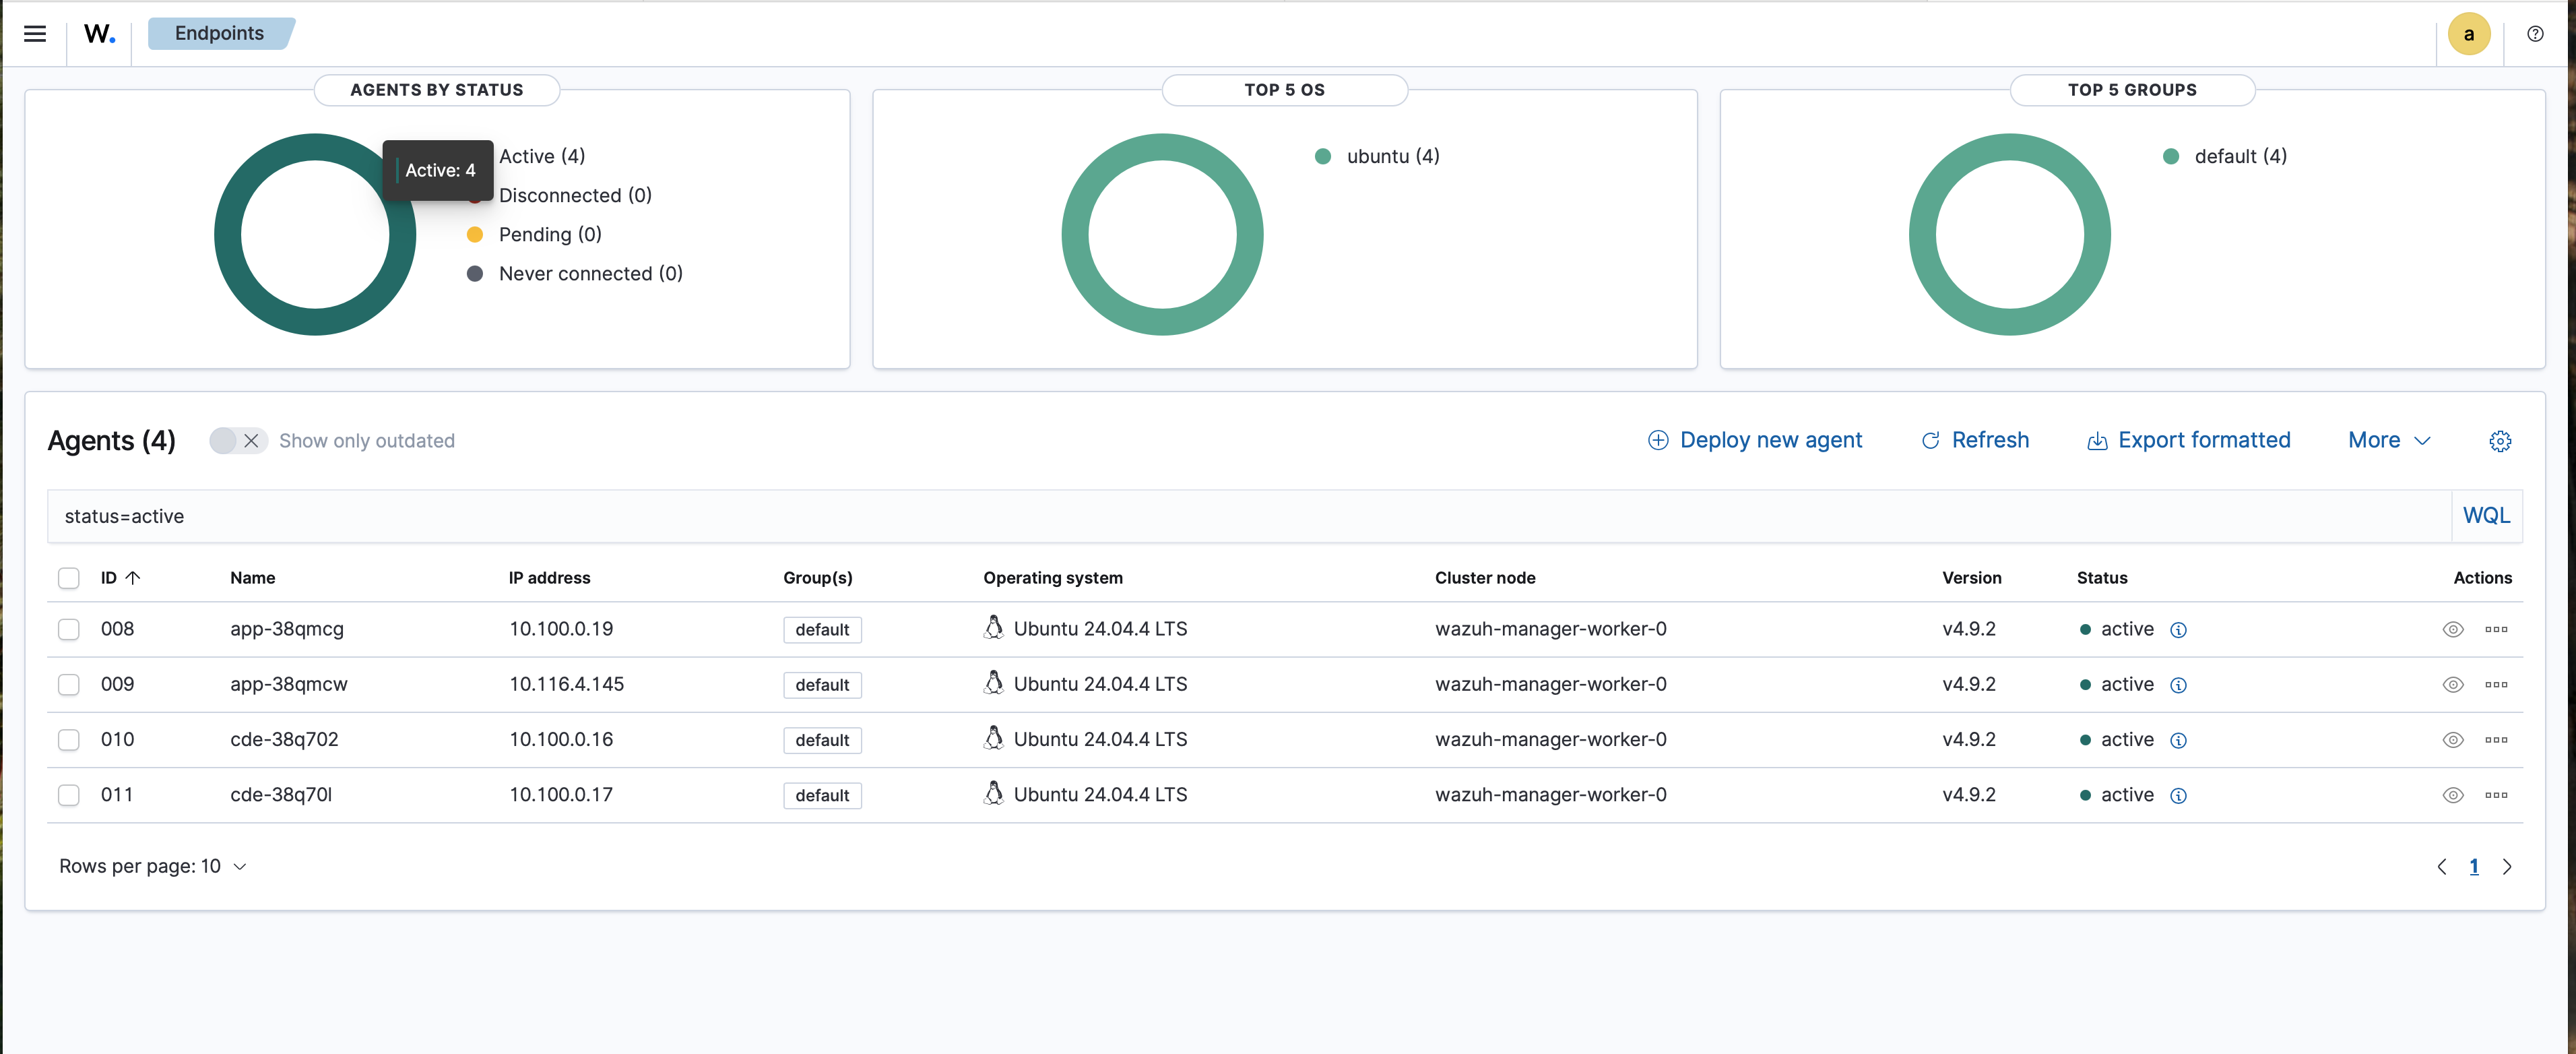This screenshot has width=2576, height=1054.
Task: Click Export formatted button
Action: pos(2188,441)
